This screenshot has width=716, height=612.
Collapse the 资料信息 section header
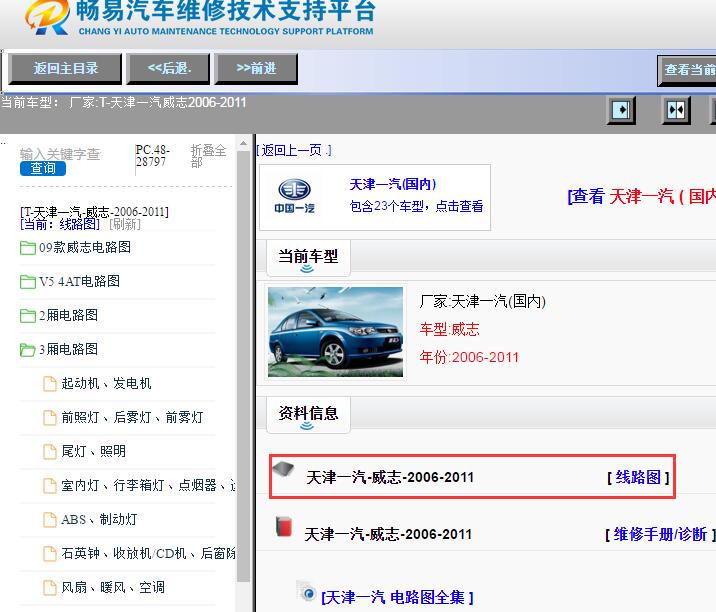(x=308, y=415)
